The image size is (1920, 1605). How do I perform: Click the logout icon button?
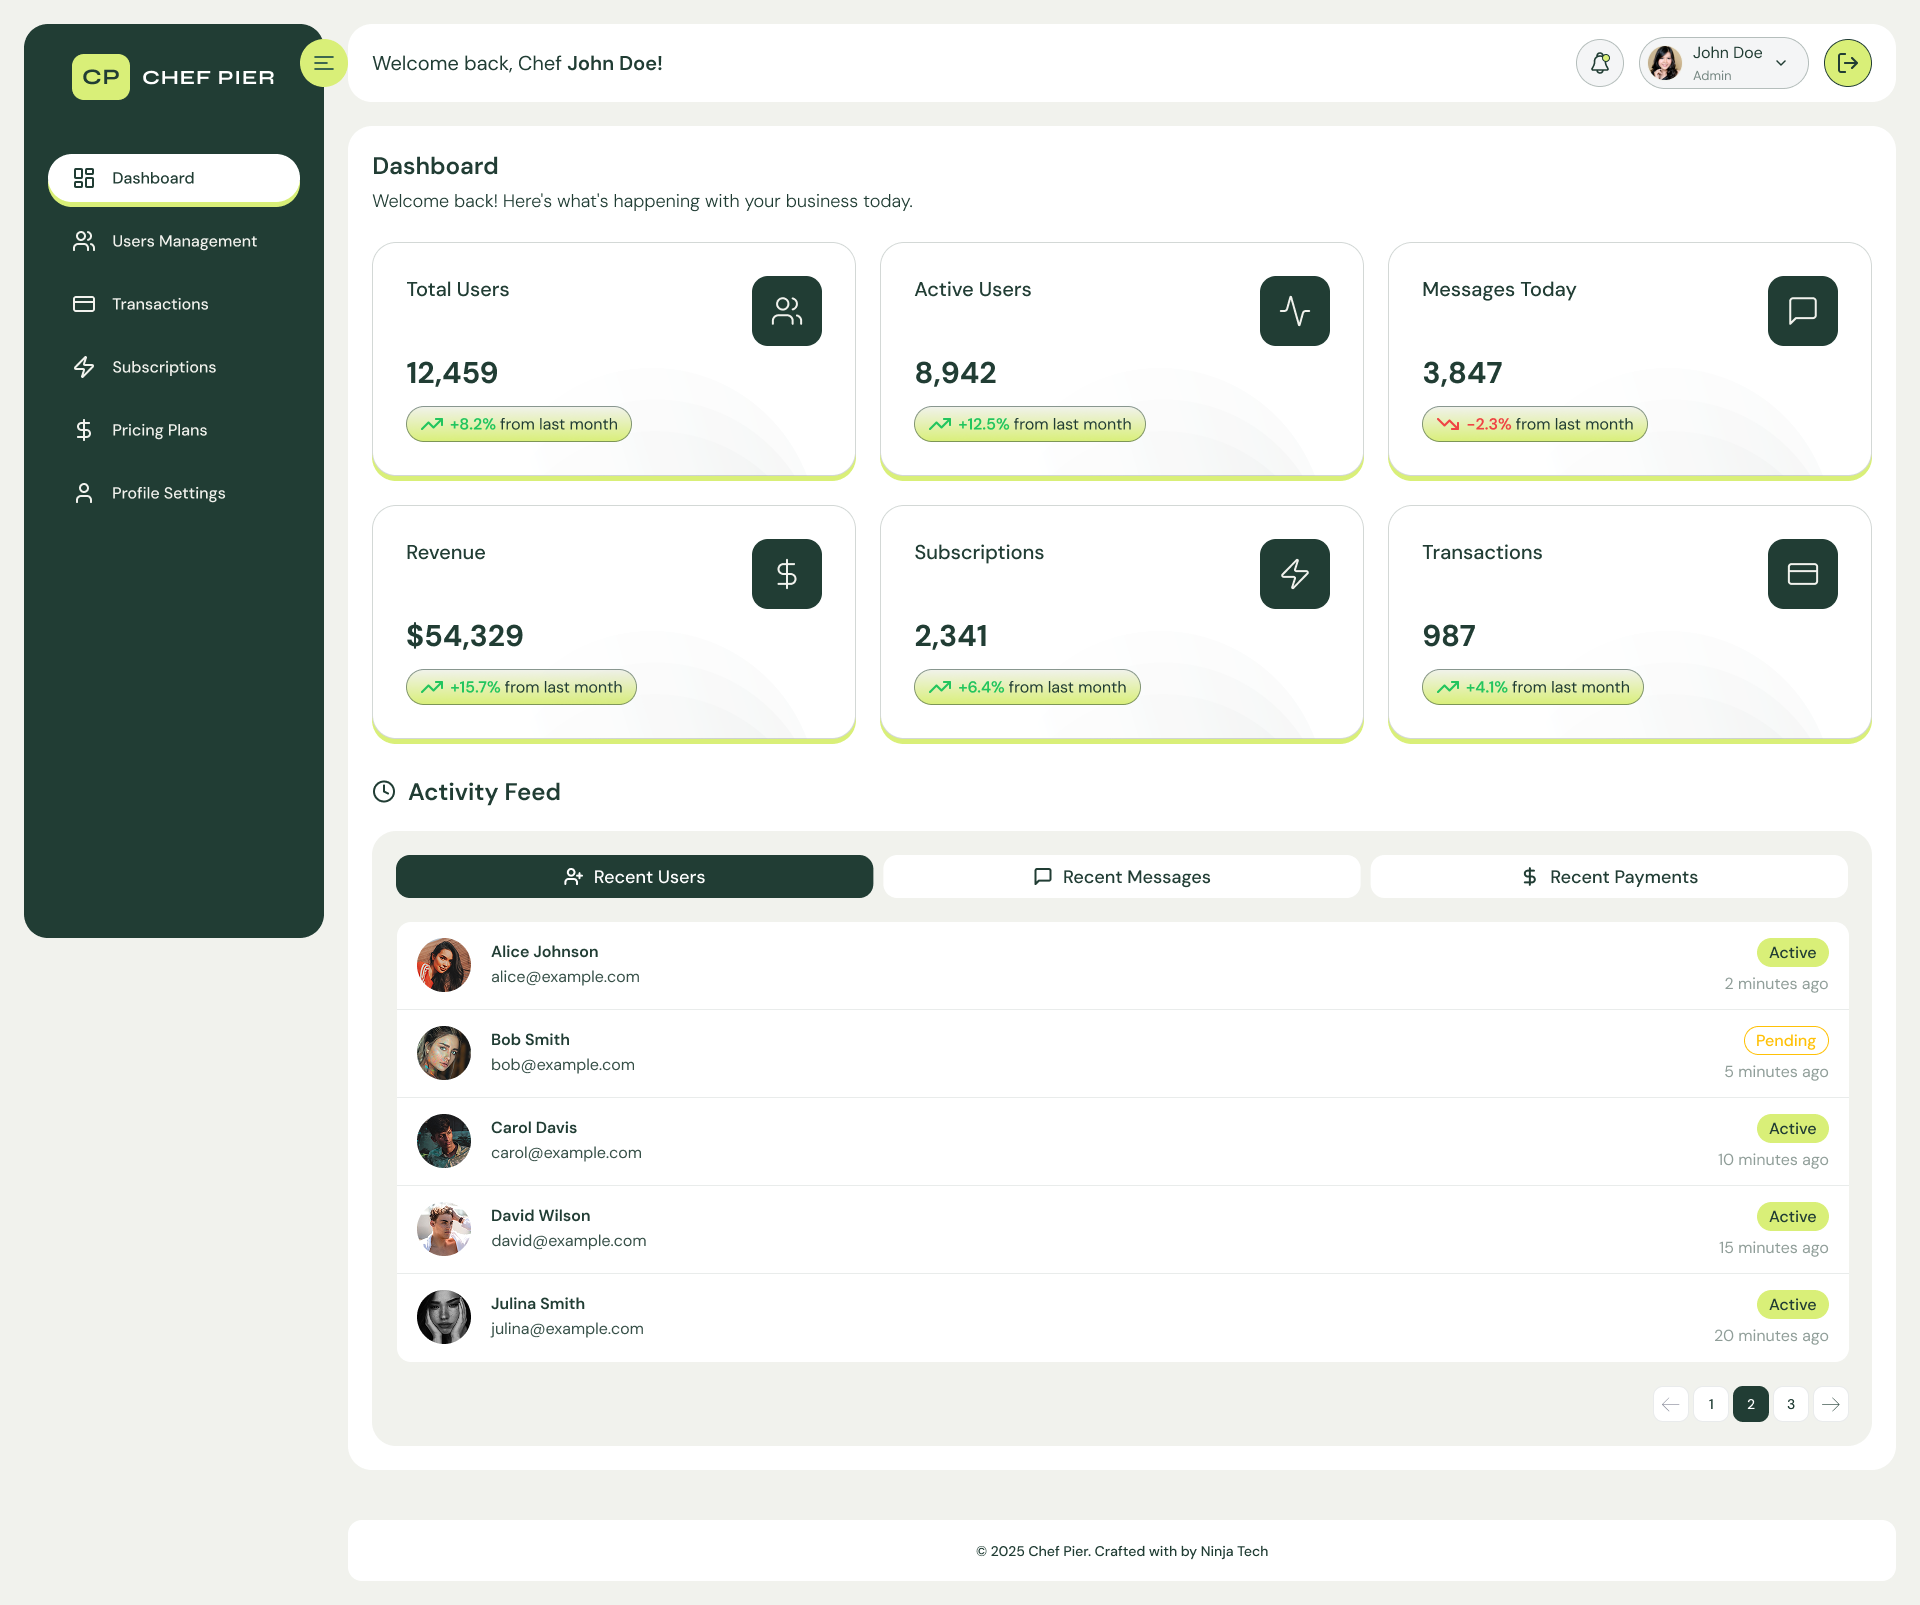pyautogui.click(x=1847, y=63)
